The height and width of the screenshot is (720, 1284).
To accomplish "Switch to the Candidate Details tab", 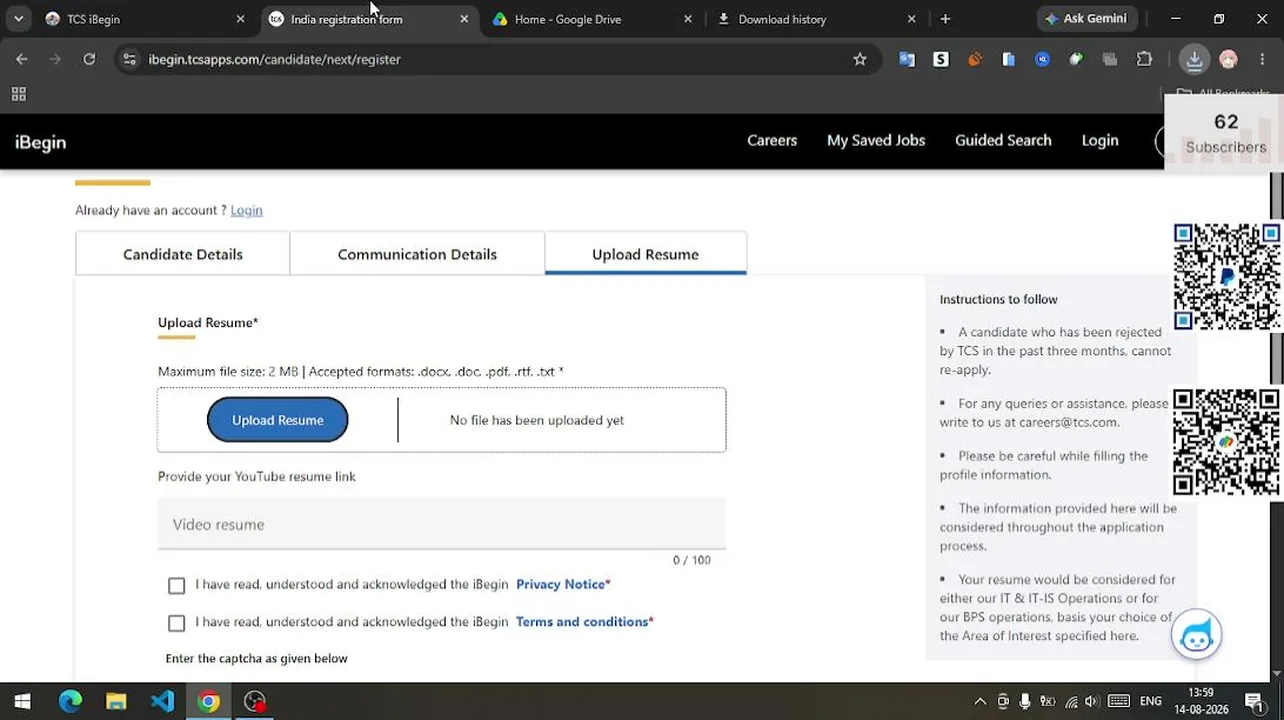I will [x=183, y=254].
